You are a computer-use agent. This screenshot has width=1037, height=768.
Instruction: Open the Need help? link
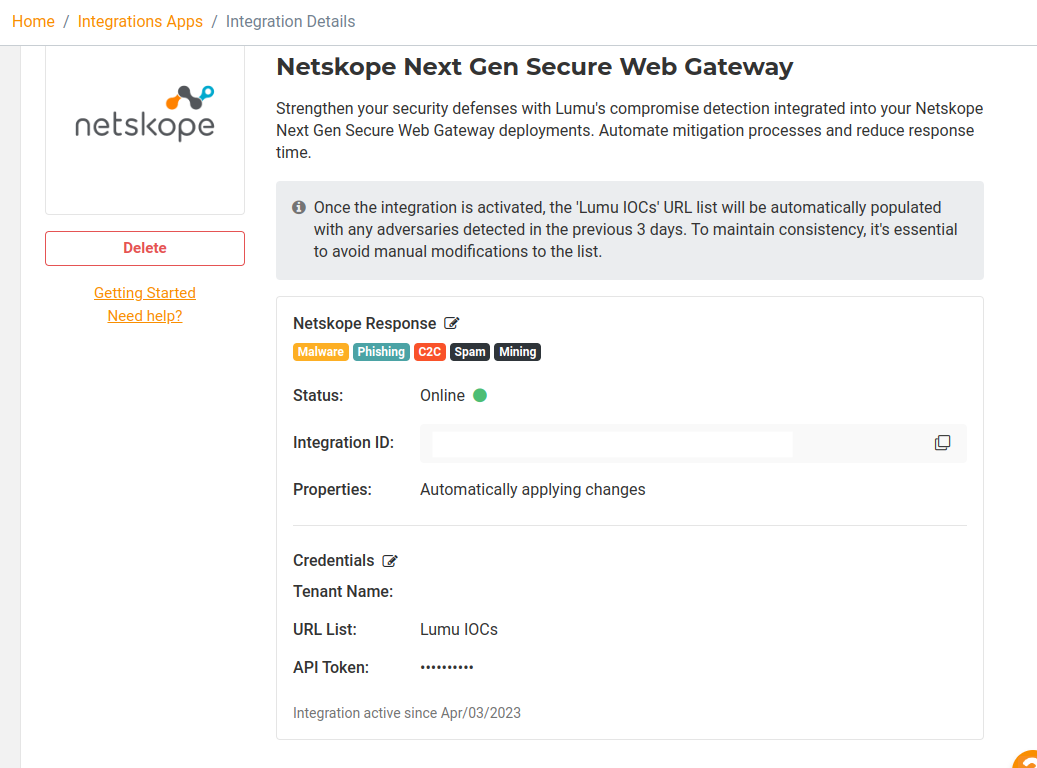(145, 316)
